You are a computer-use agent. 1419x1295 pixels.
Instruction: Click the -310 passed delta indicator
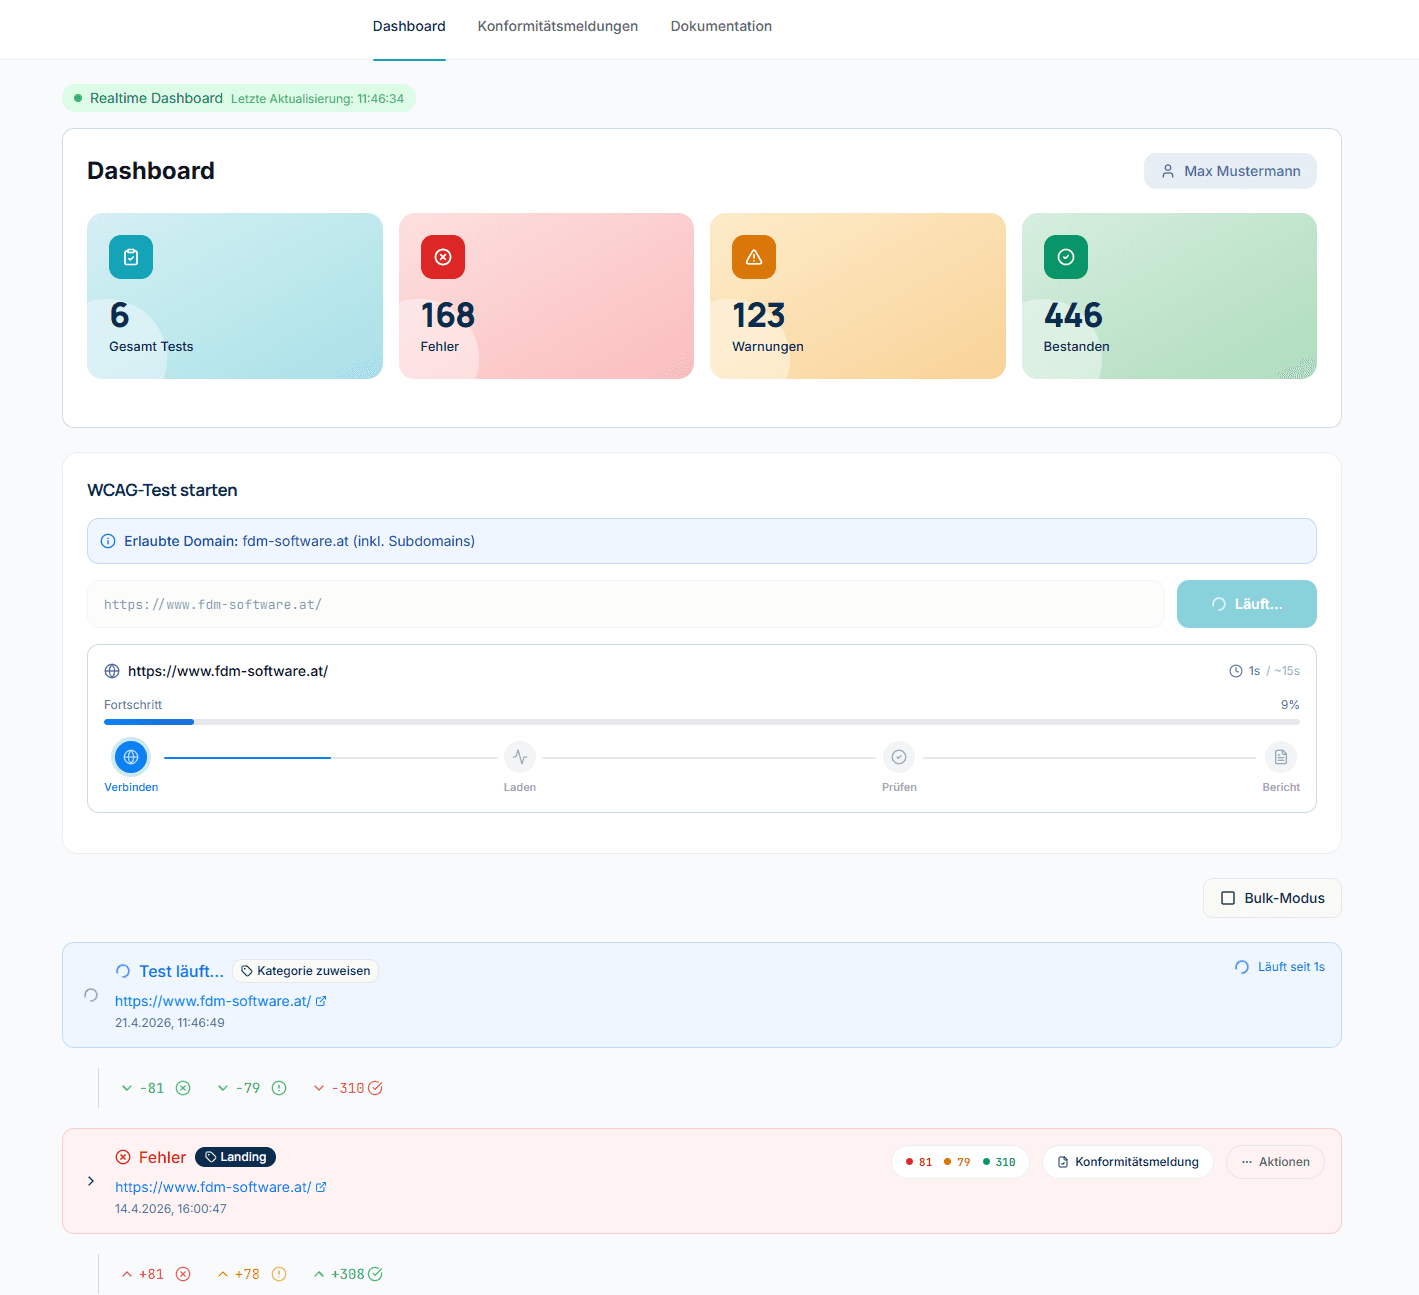[347, 1088]
